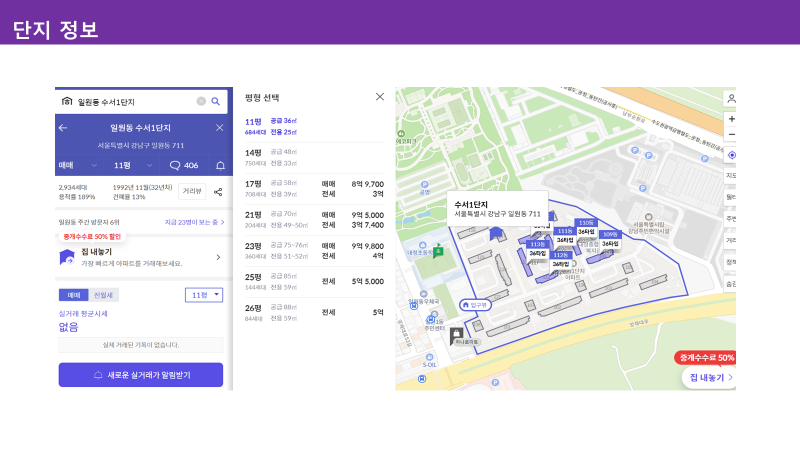The width and height of the screenshot is (800, 450).
Task: Switch to the 전월세 tab
Action: 104,295
